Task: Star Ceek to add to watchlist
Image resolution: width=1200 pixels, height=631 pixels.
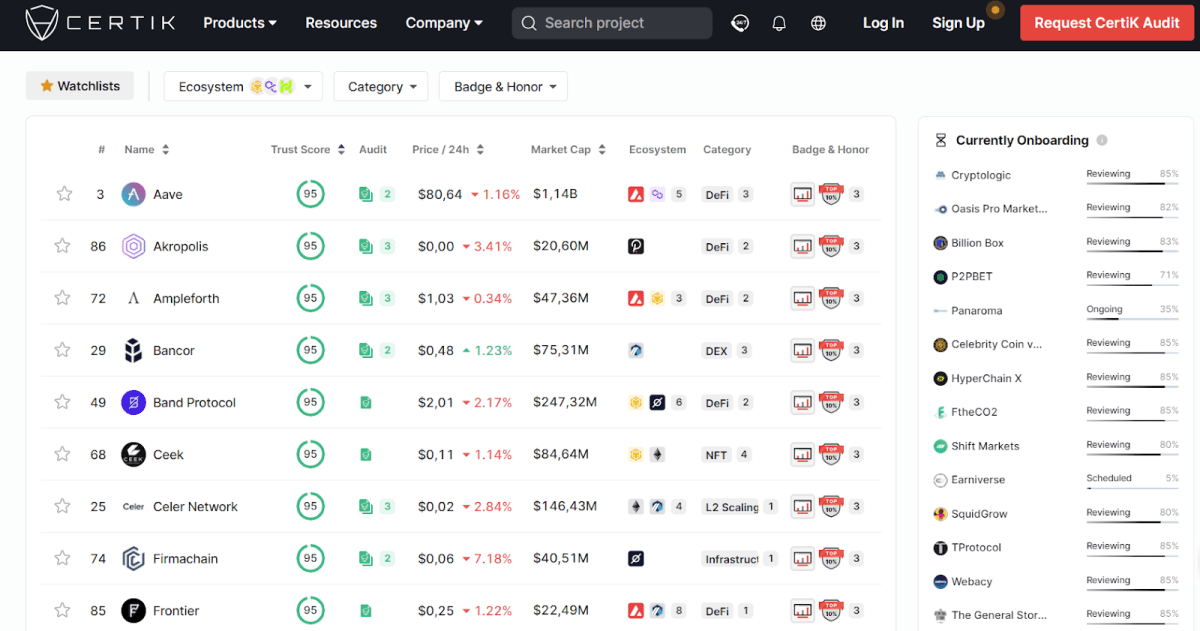Action: pos(62,454)
